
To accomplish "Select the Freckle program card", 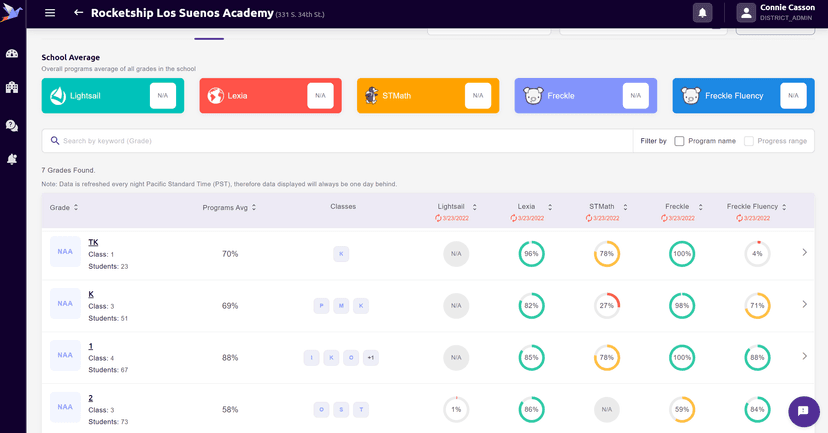I will [586, 96].
